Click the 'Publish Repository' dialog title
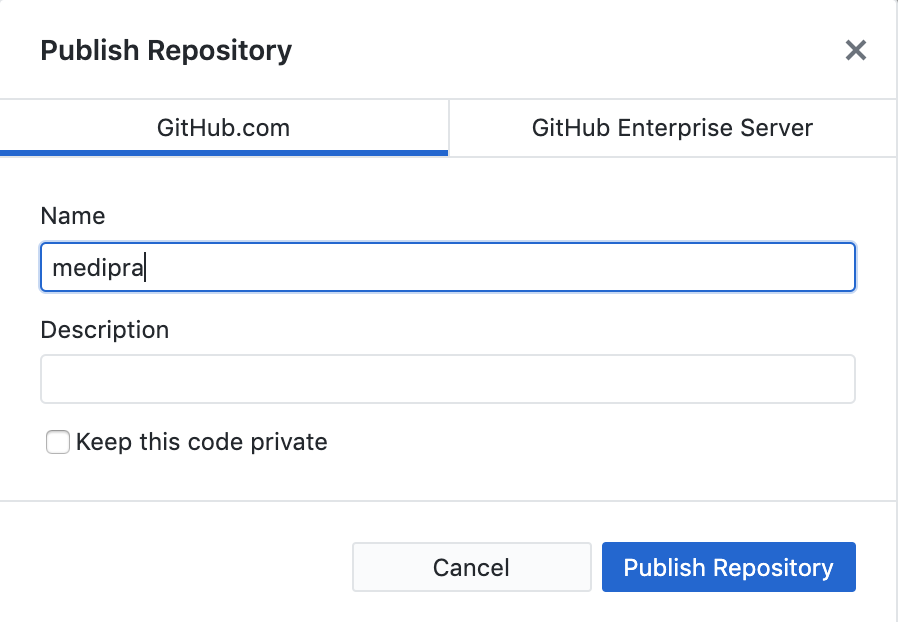Viewport: 898px width, 622px height. (166, 50)
